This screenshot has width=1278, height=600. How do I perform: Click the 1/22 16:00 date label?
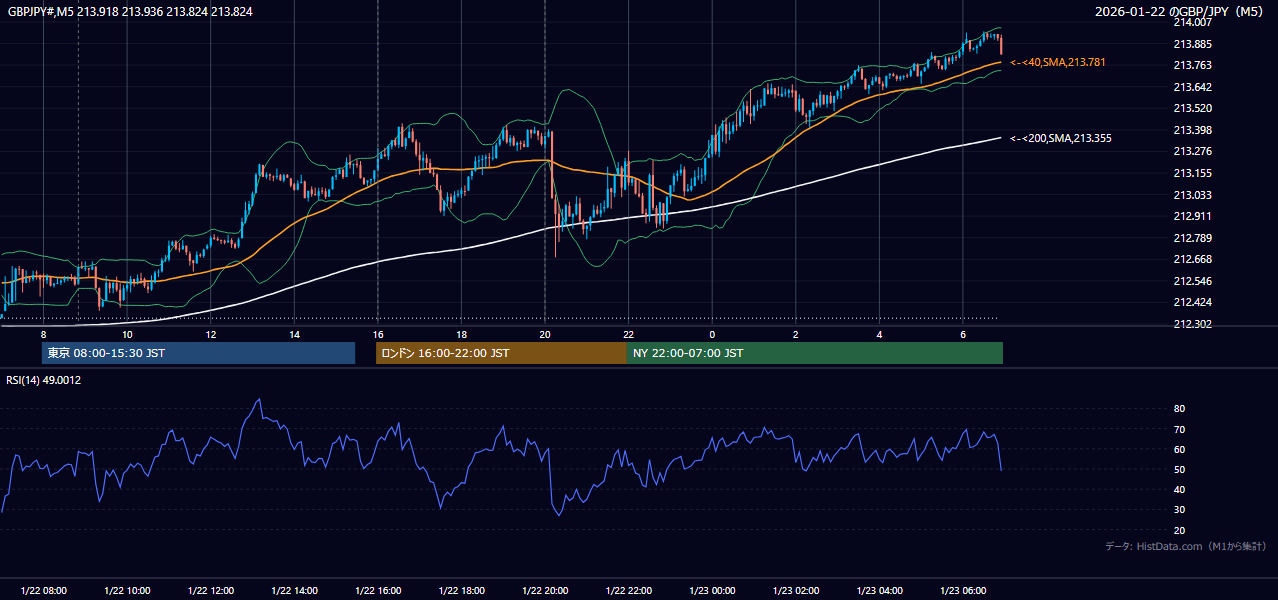[x=378, y=591]
